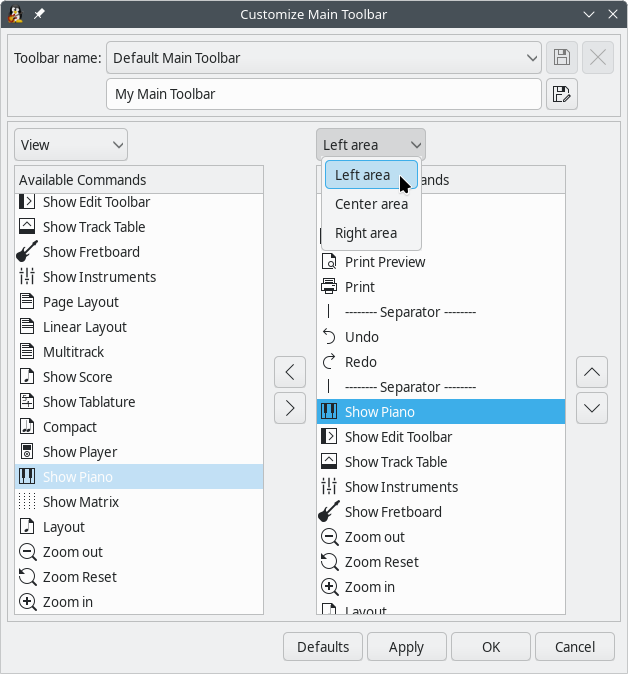Select Print Preview in current commands list
Viewport: 628px width, 674px height.
(385, 262)
